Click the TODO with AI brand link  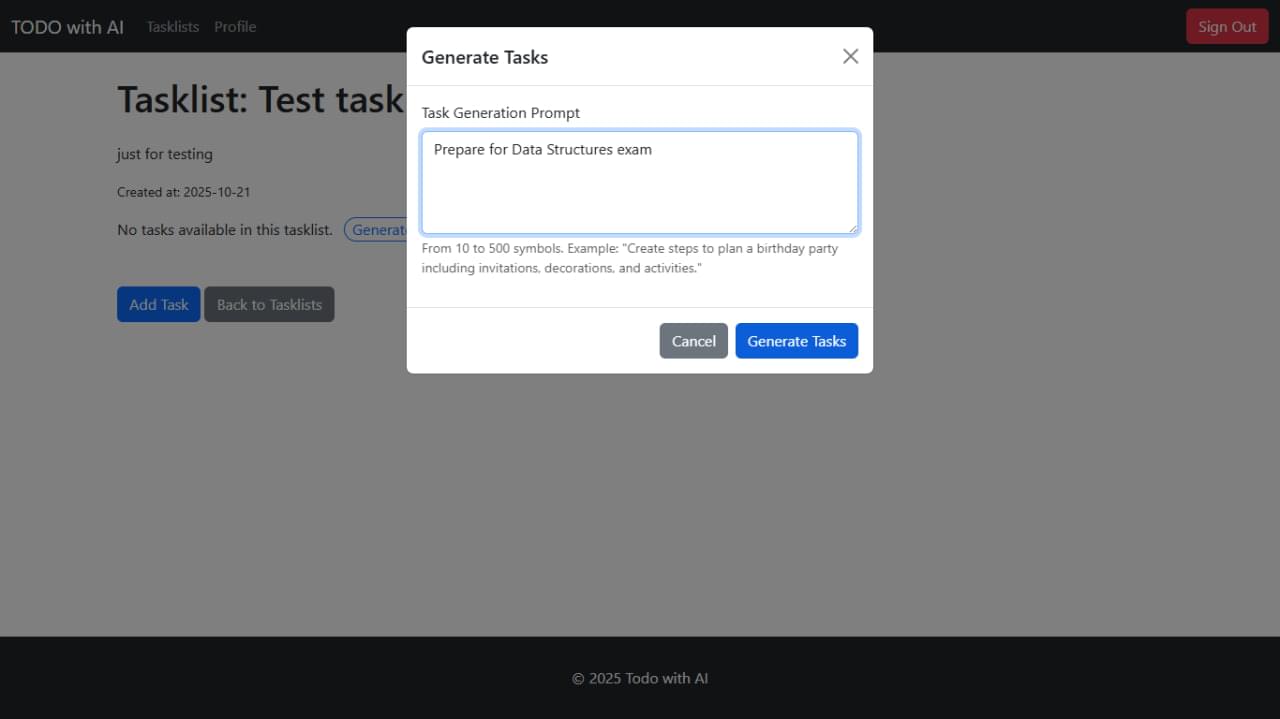pos(68,27)
